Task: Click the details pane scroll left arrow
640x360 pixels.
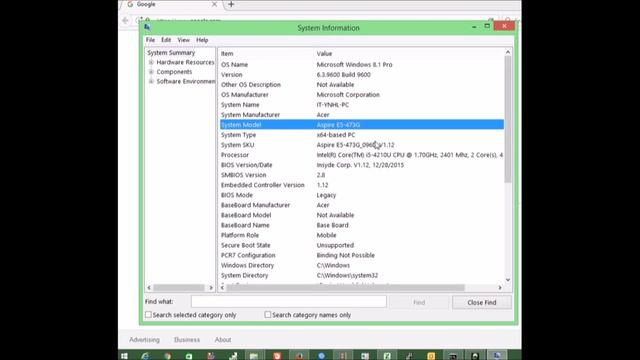Action: (222, 288)
